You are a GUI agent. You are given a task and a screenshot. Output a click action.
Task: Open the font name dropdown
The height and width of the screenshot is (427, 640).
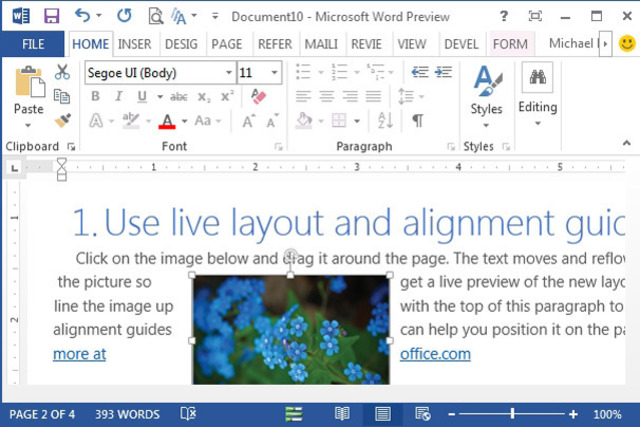(x=229, y=73)
